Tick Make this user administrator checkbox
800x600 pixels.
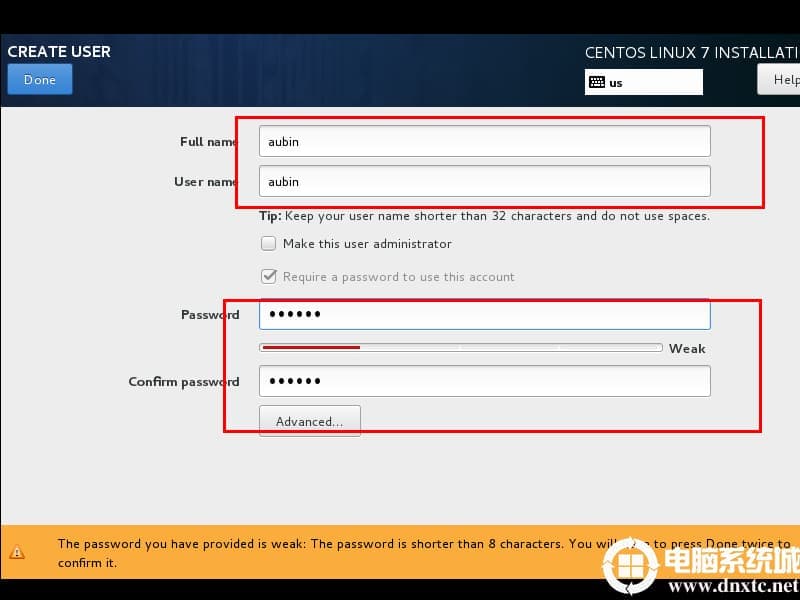tap(268, 243)
